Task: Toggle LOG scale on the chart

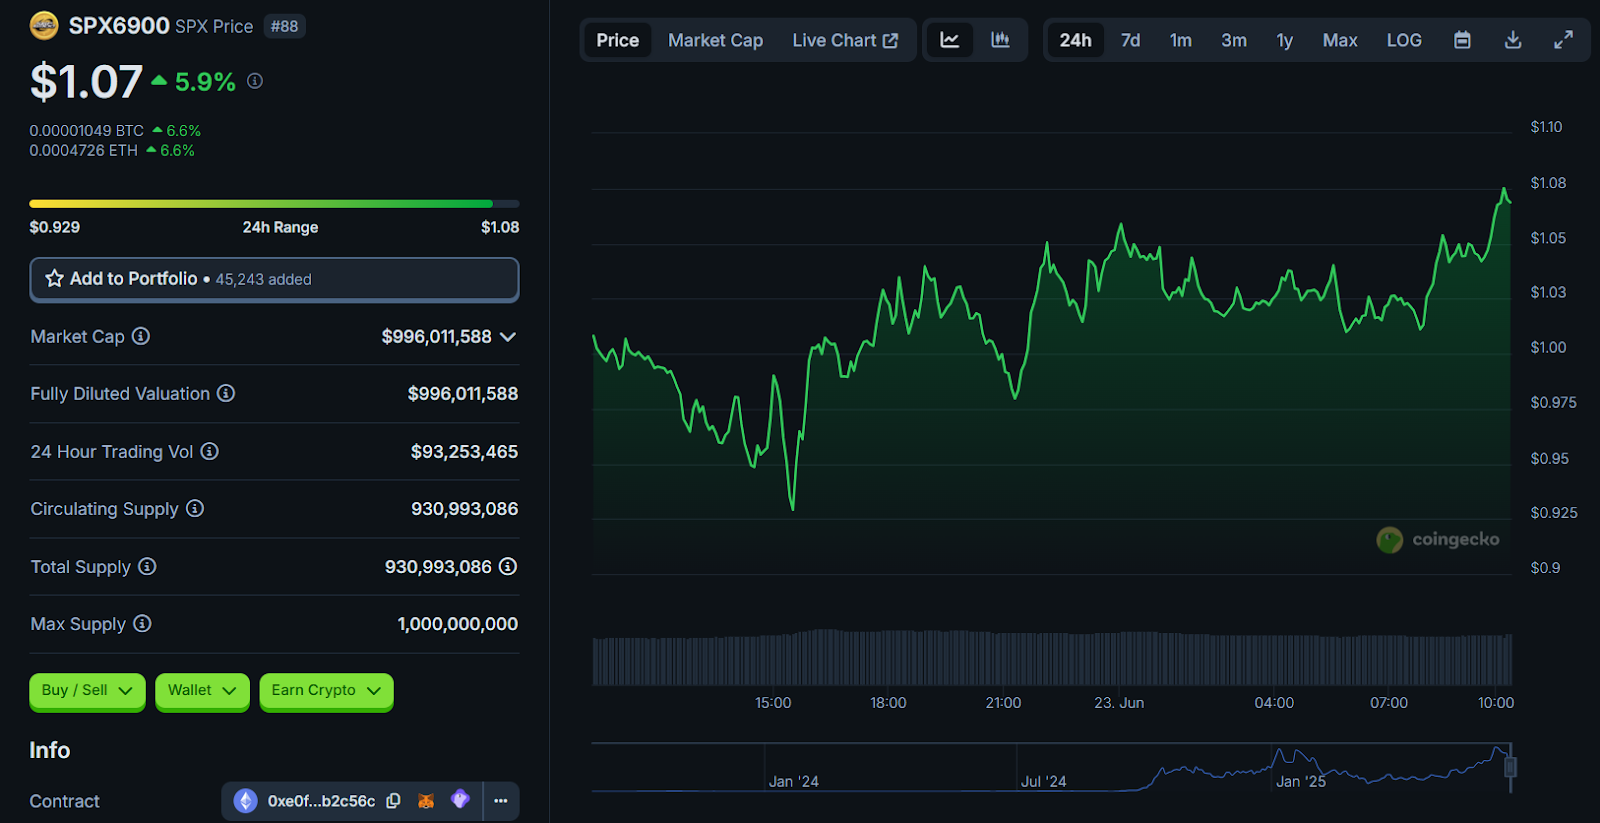Action: coord(1404,40)
